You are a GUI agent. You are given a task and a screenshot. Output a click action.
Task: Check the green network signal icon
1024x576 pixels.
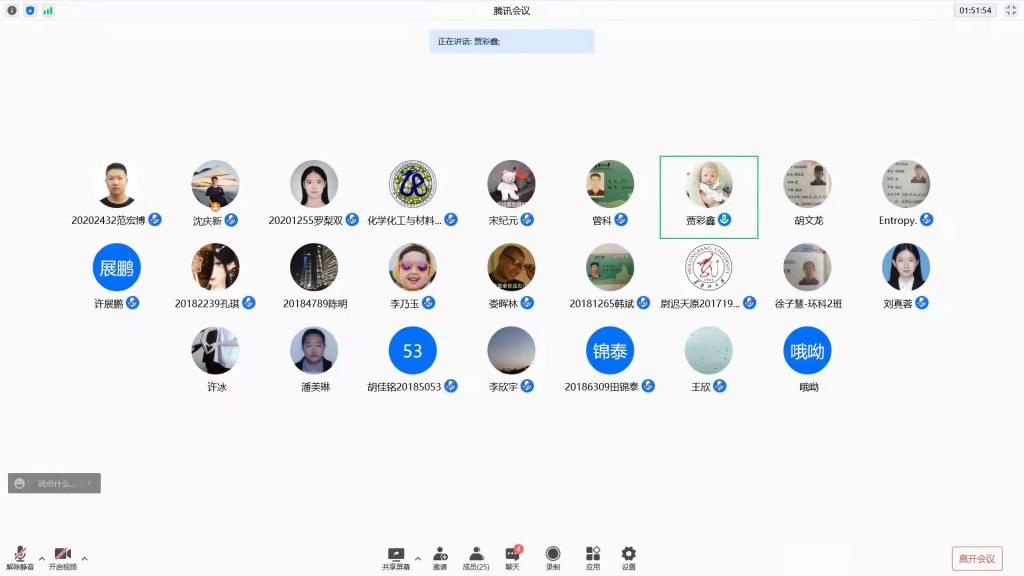pyautogui.click(x=48, y=10)
